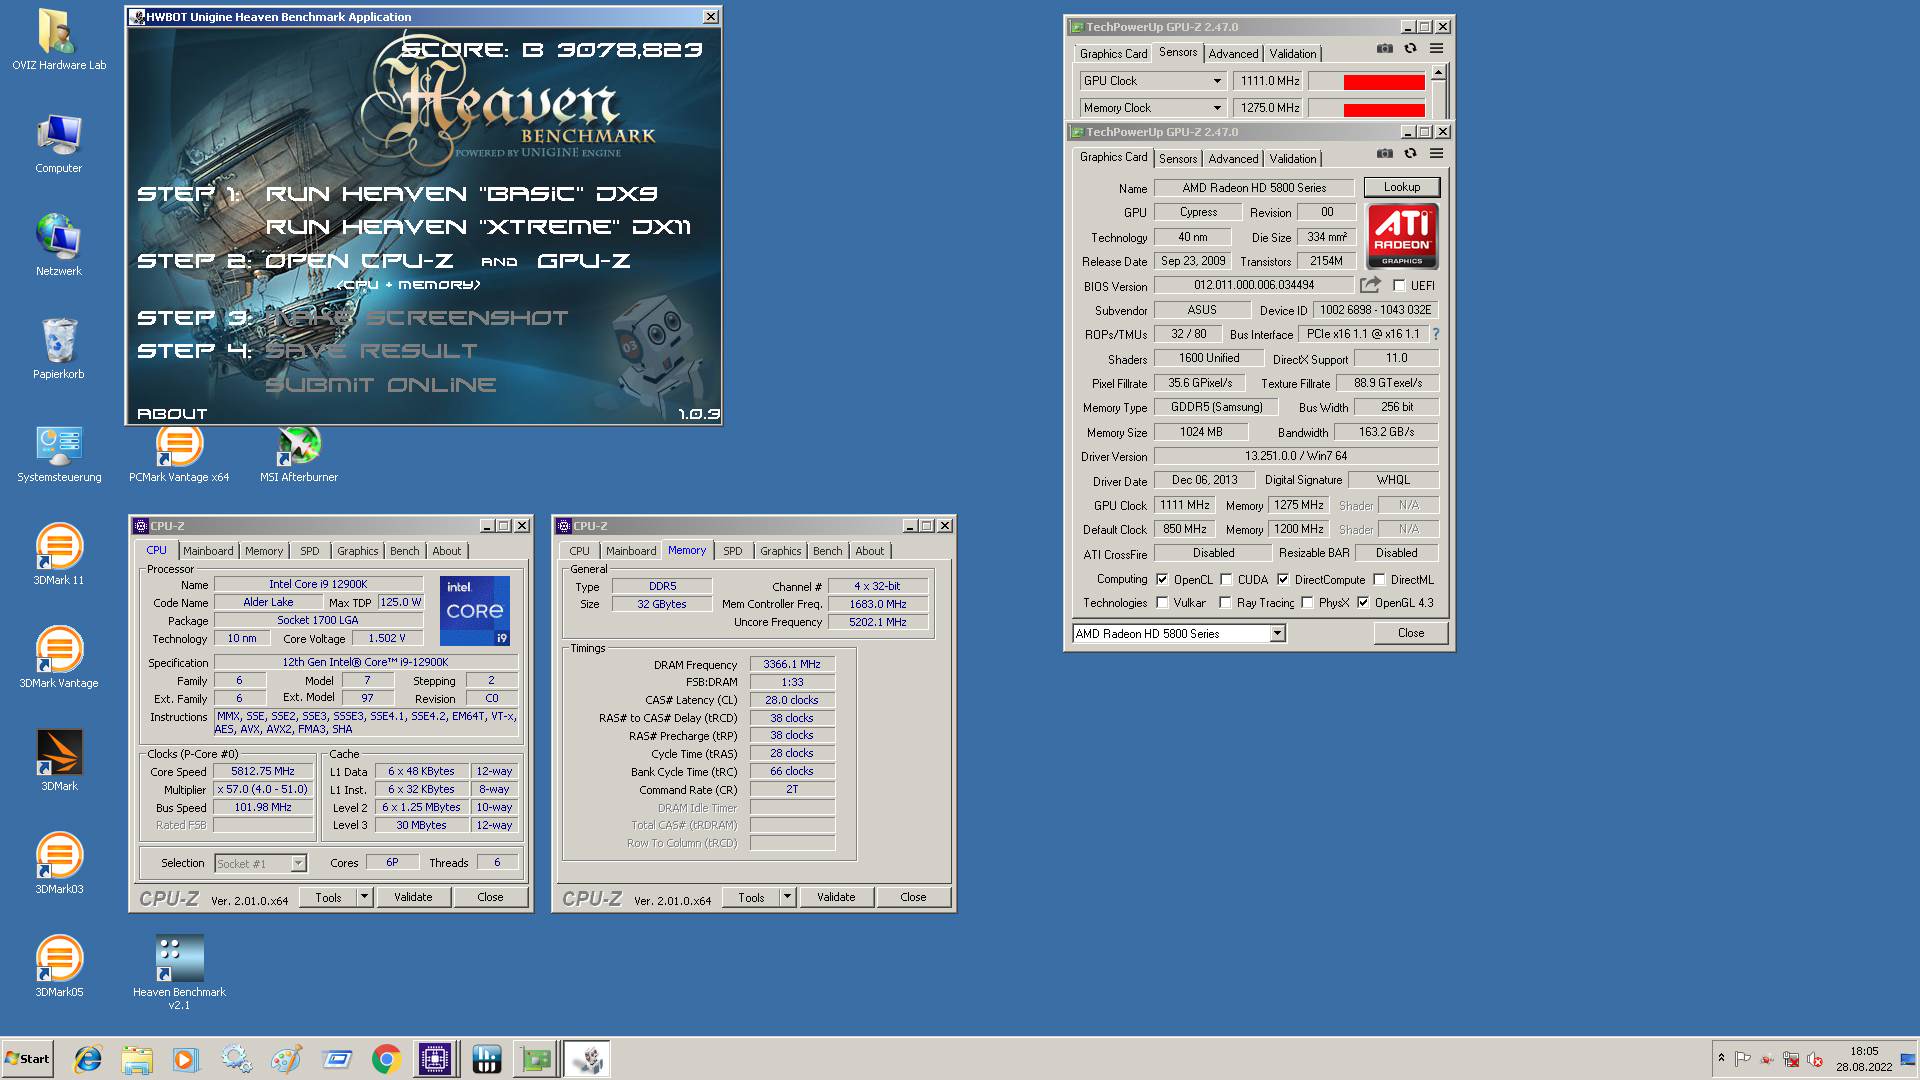Open Tools dropdown arrow in left CPU-Z window
Viewport: 1920px width, 1080px height.
(364, 897)
